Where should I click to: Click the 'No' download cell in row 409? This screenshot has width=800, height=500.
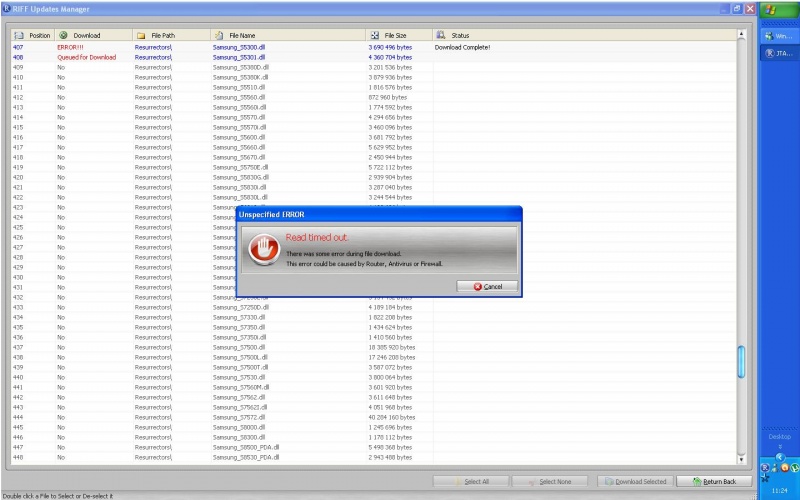pyautogui.click(x=61, y=67)
